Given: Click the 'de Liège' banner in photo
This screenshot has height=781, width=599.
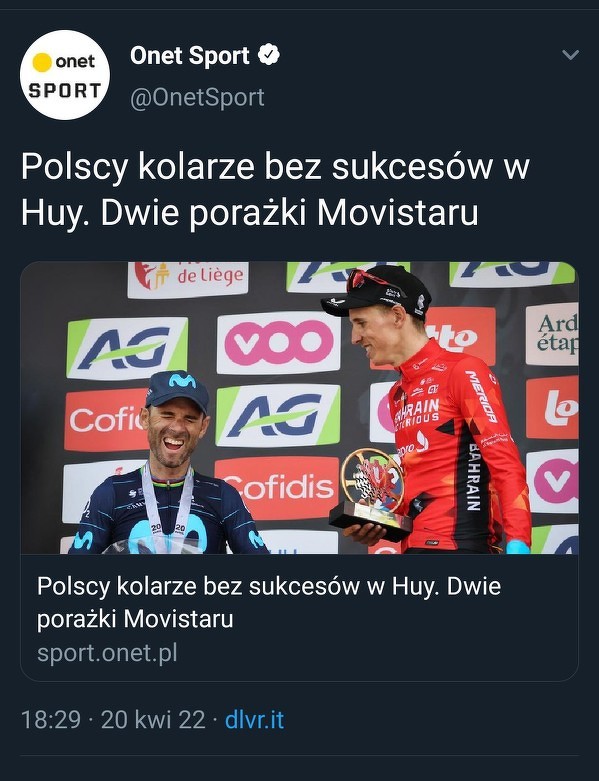Looking at the screenshot, I should [188, 279].
